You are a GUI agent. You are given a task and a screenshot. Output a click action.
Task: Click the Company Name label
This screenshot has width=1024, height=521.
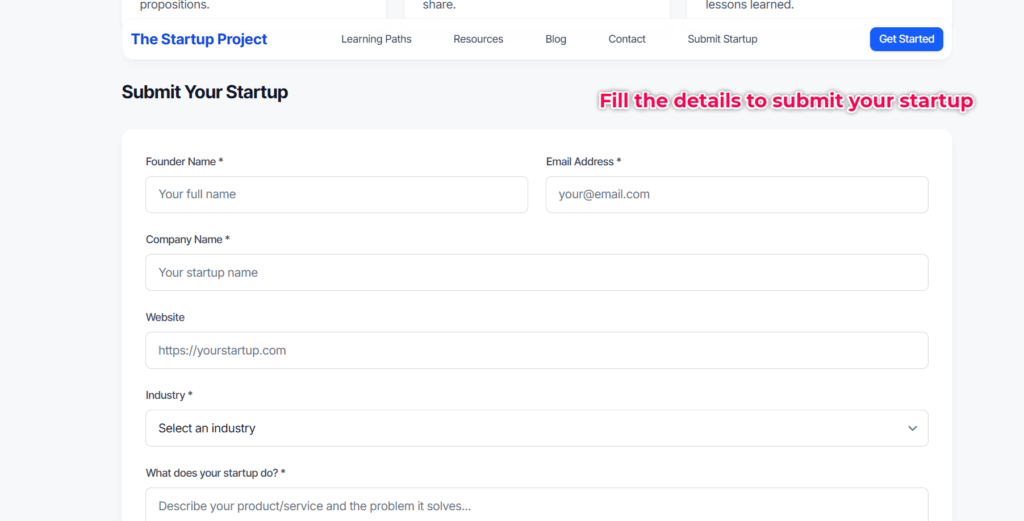[x=187, y=239]
